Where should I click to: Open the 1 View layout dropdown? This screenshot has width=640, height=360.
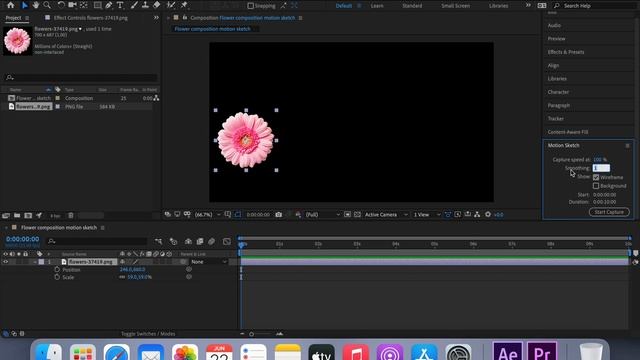tap(427, 214)
